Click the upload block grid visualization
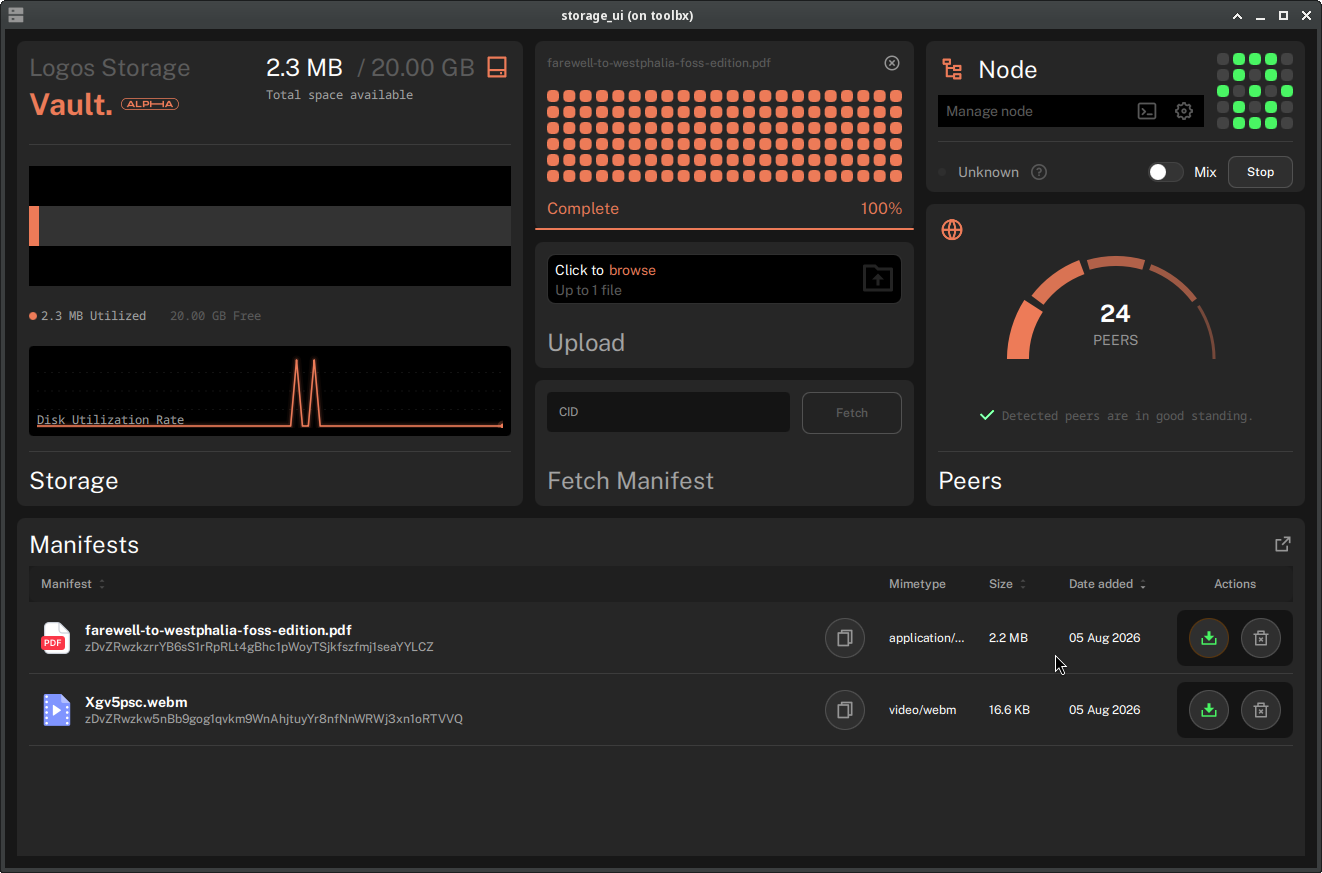The width and height of the screenshot is (1322, 873). pyautogui.click(x=724, y=136)
